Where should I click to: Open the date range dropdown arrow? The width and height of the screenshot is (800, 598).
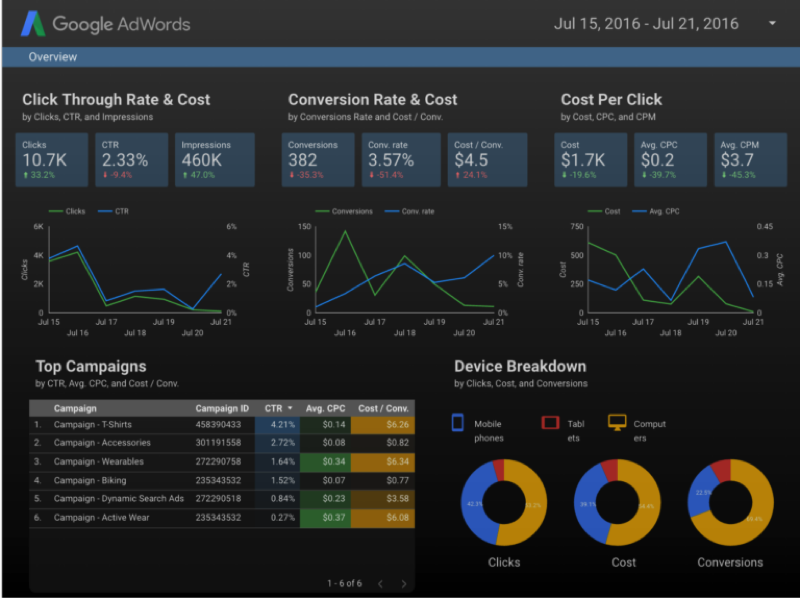click(x=772, y=23)
